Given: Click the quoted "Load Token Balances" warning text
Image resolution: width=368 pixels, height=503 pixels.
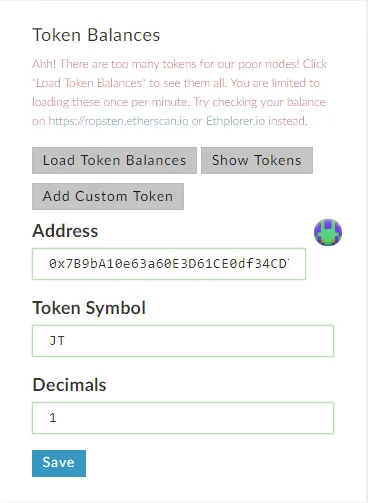Looking at the screenshot, I should coord(89,83).
